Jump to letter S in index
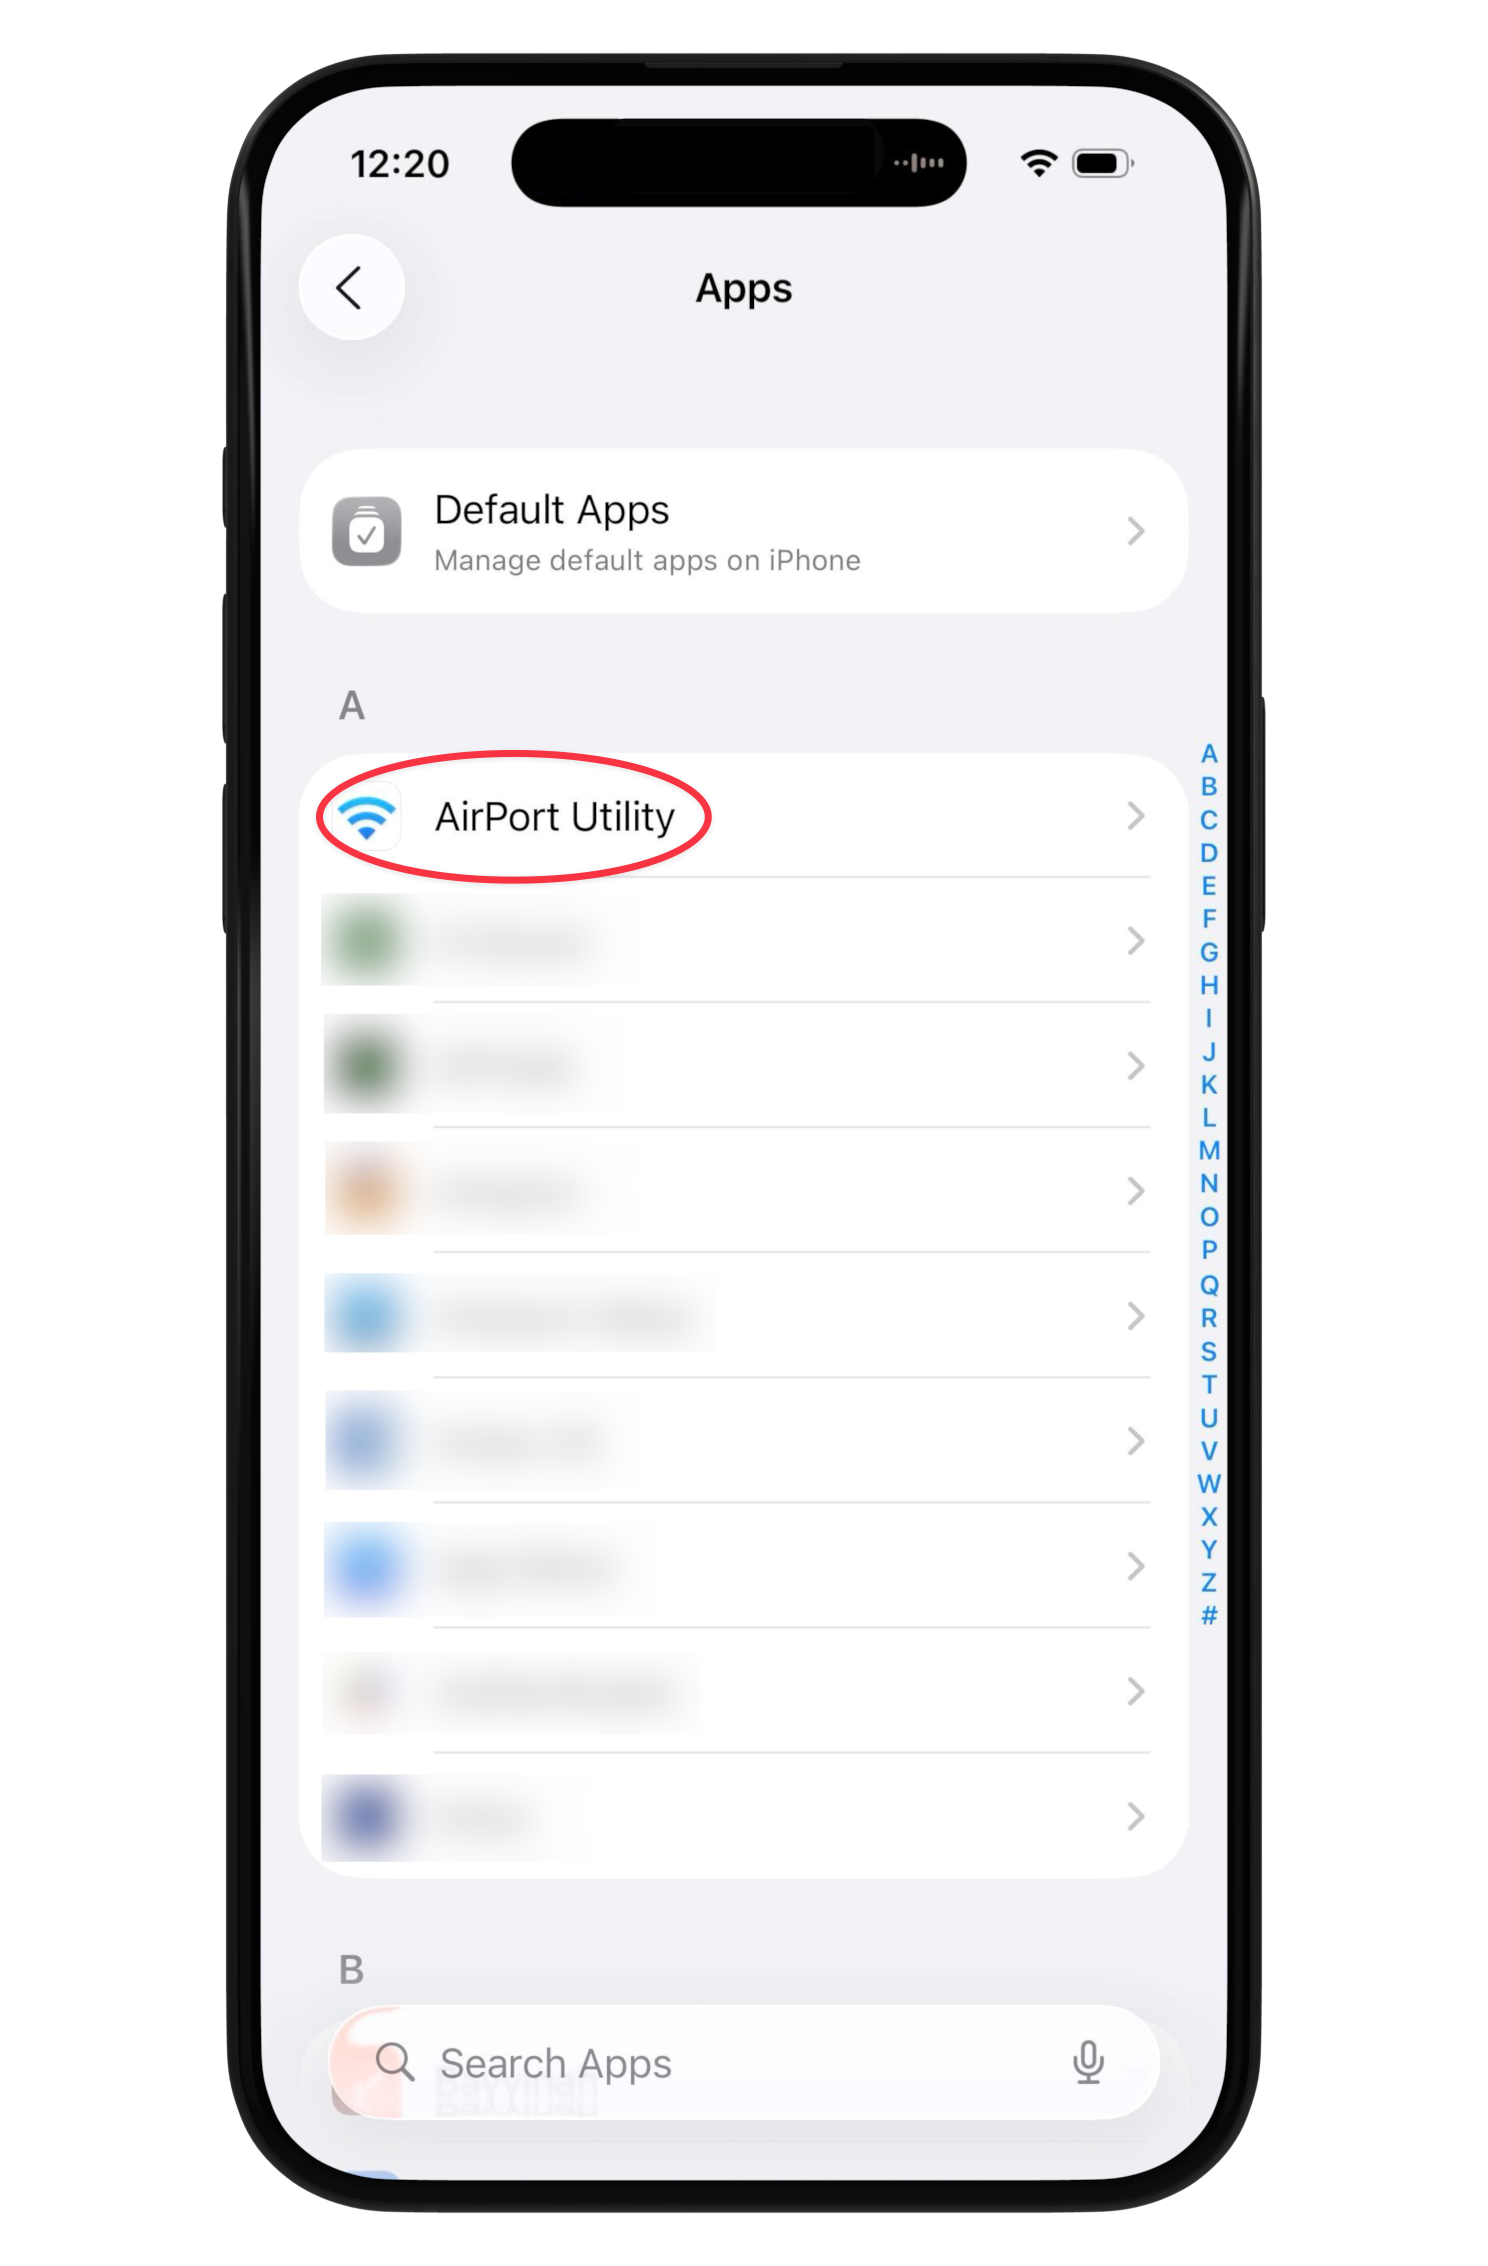Screen dimensions: 1488x2266 click(1209, 1351)
